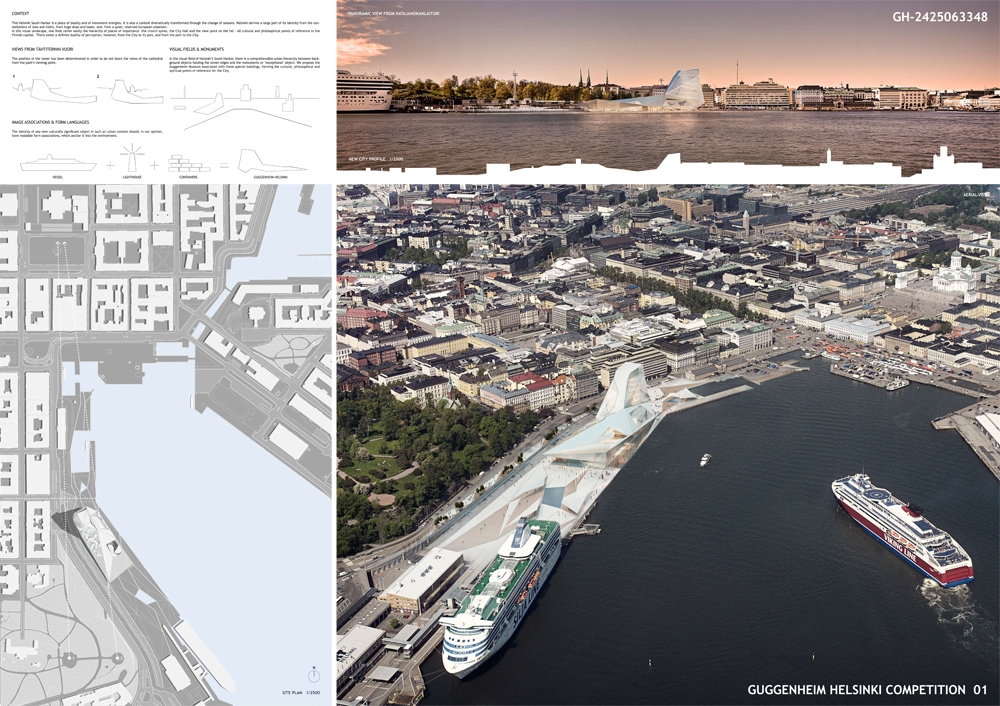Screen dimensions: 1000x706
Task: Click the vessel outline diagram
Action: point(58,161)
